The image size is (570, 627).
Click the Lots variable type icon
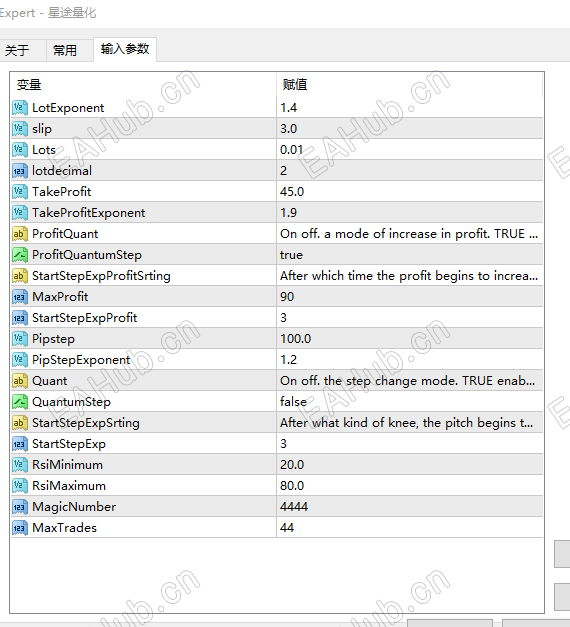pyautogui.click(x=20, y=150)
